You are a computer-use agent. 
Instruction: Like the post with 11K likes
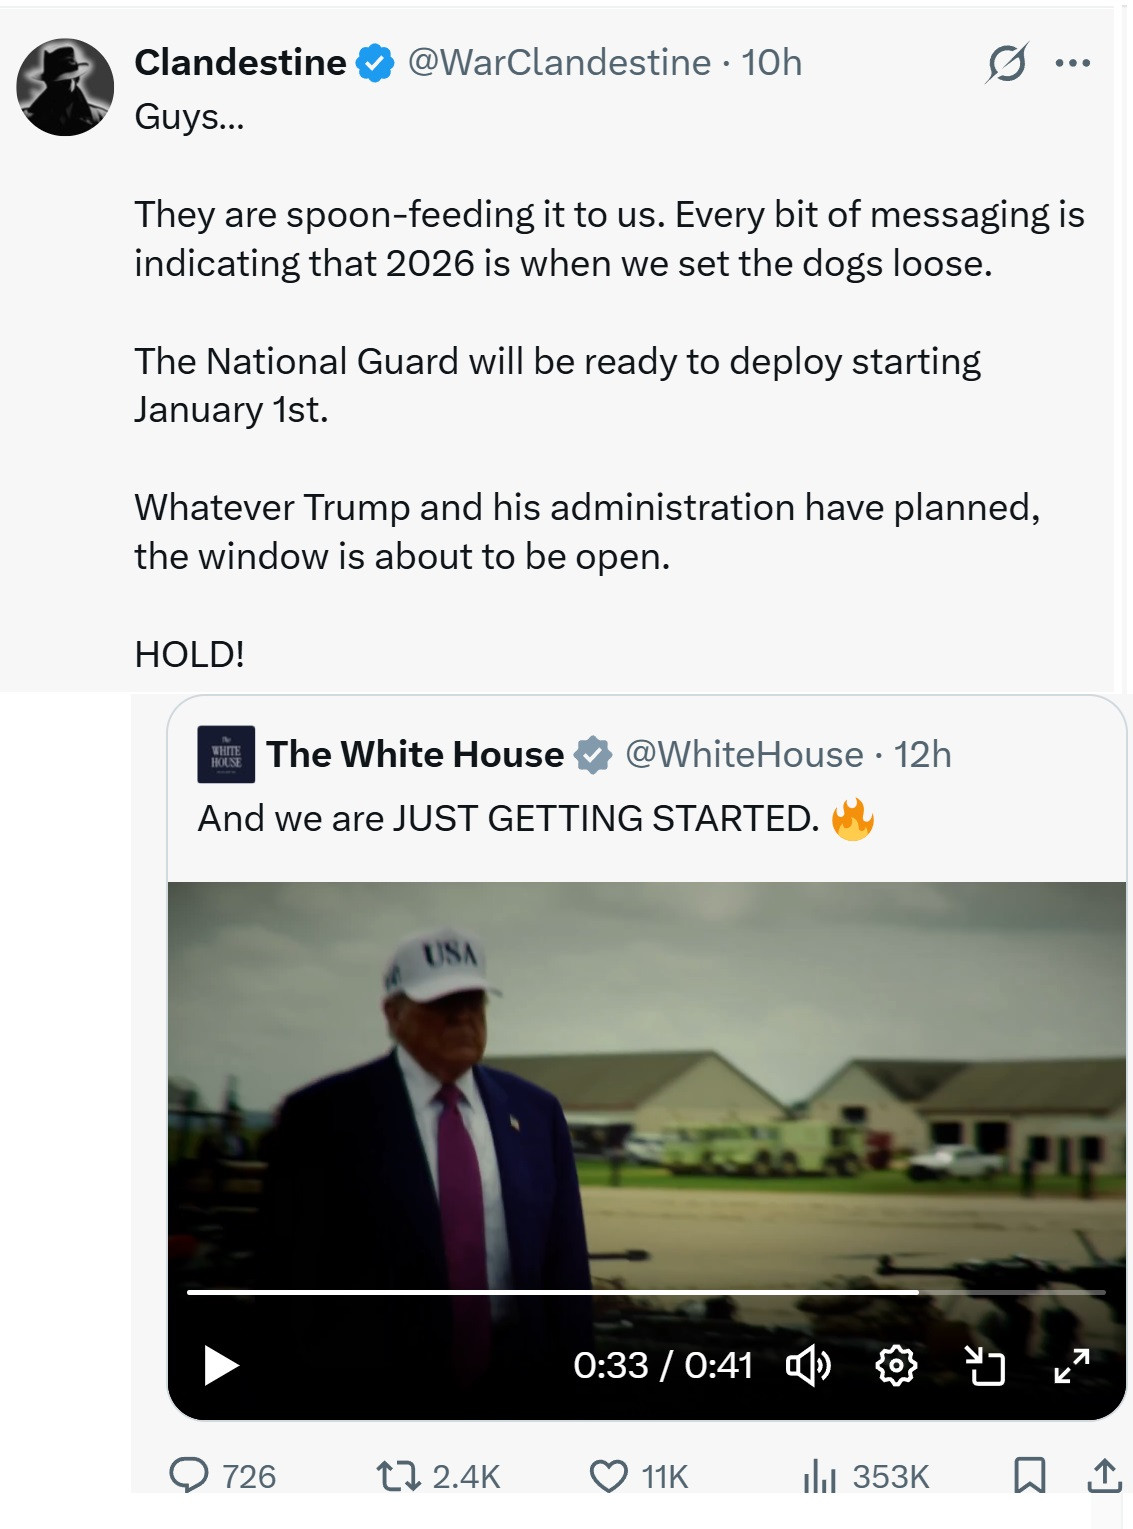pos(608,1475)
